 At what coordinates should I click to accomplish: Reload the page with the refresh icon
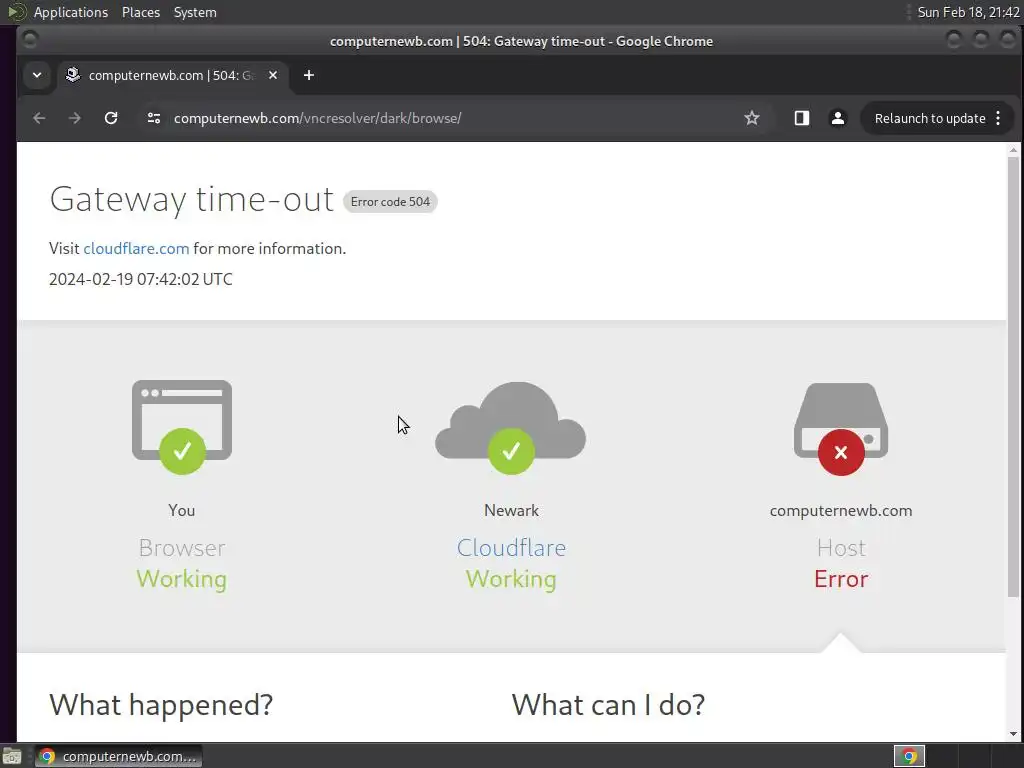pos(111,118)
